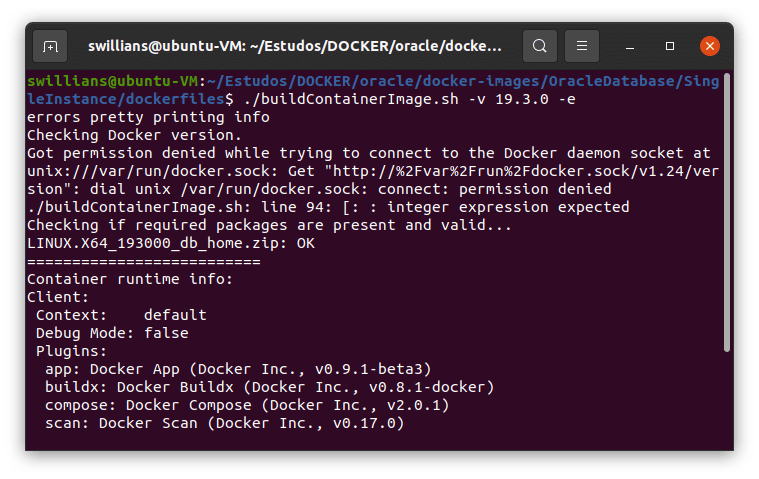Close the terminal window
This screenshot has height=479, width=759.
pos(709,46)
